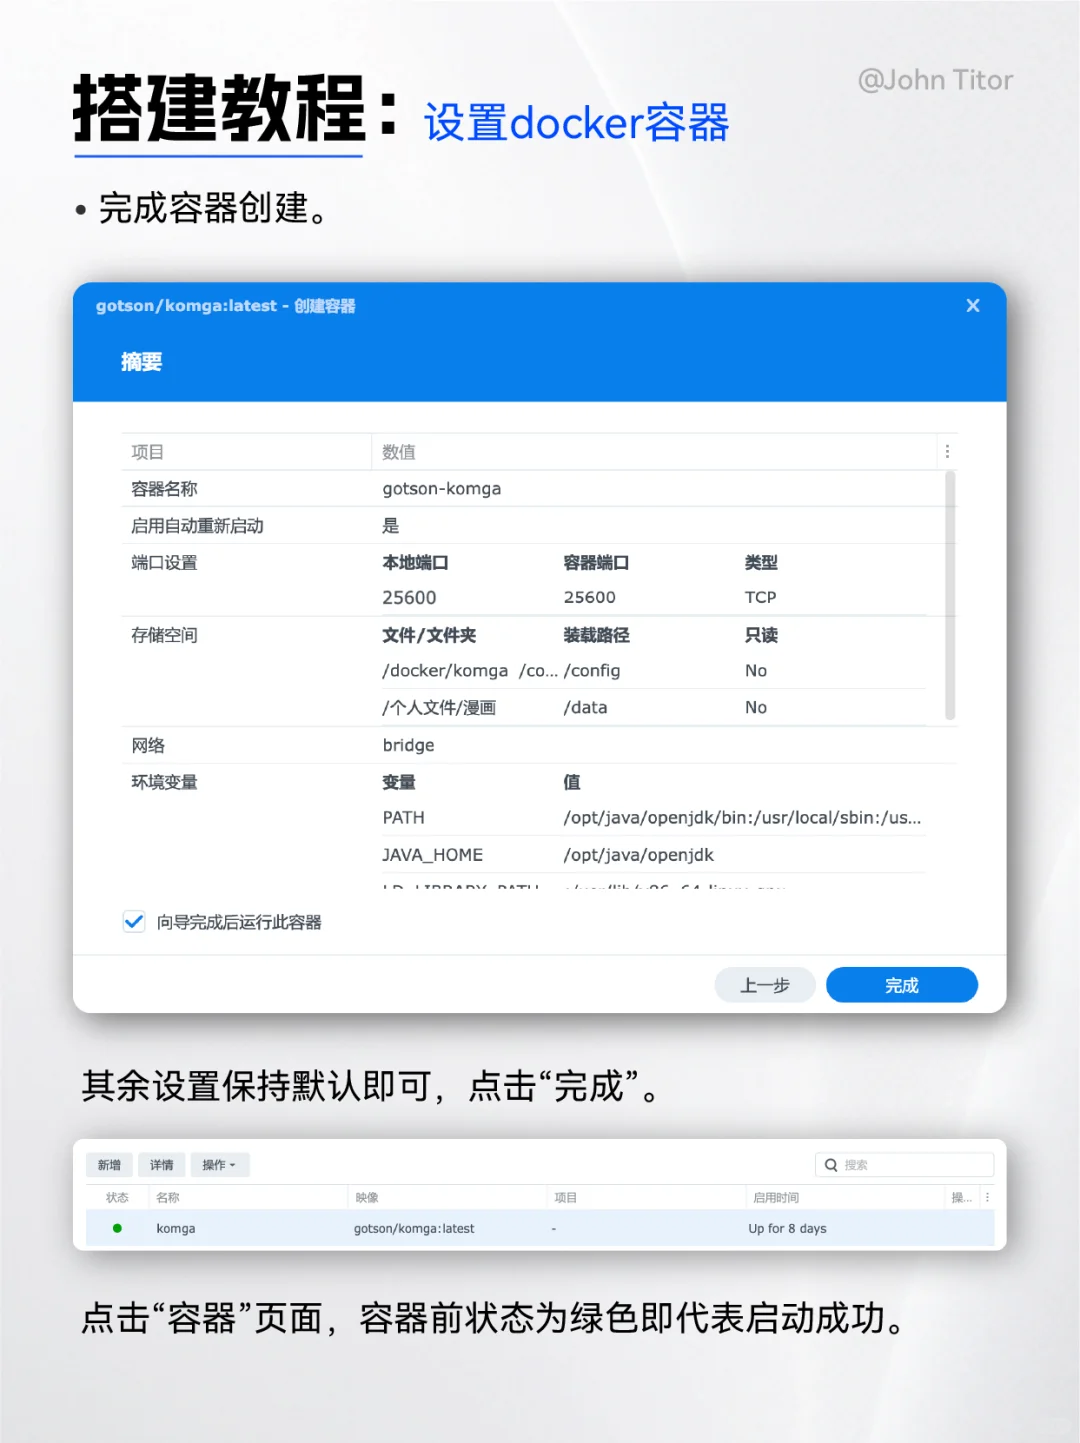Click the 启用时间 column header

click(x=776, y=1197)
